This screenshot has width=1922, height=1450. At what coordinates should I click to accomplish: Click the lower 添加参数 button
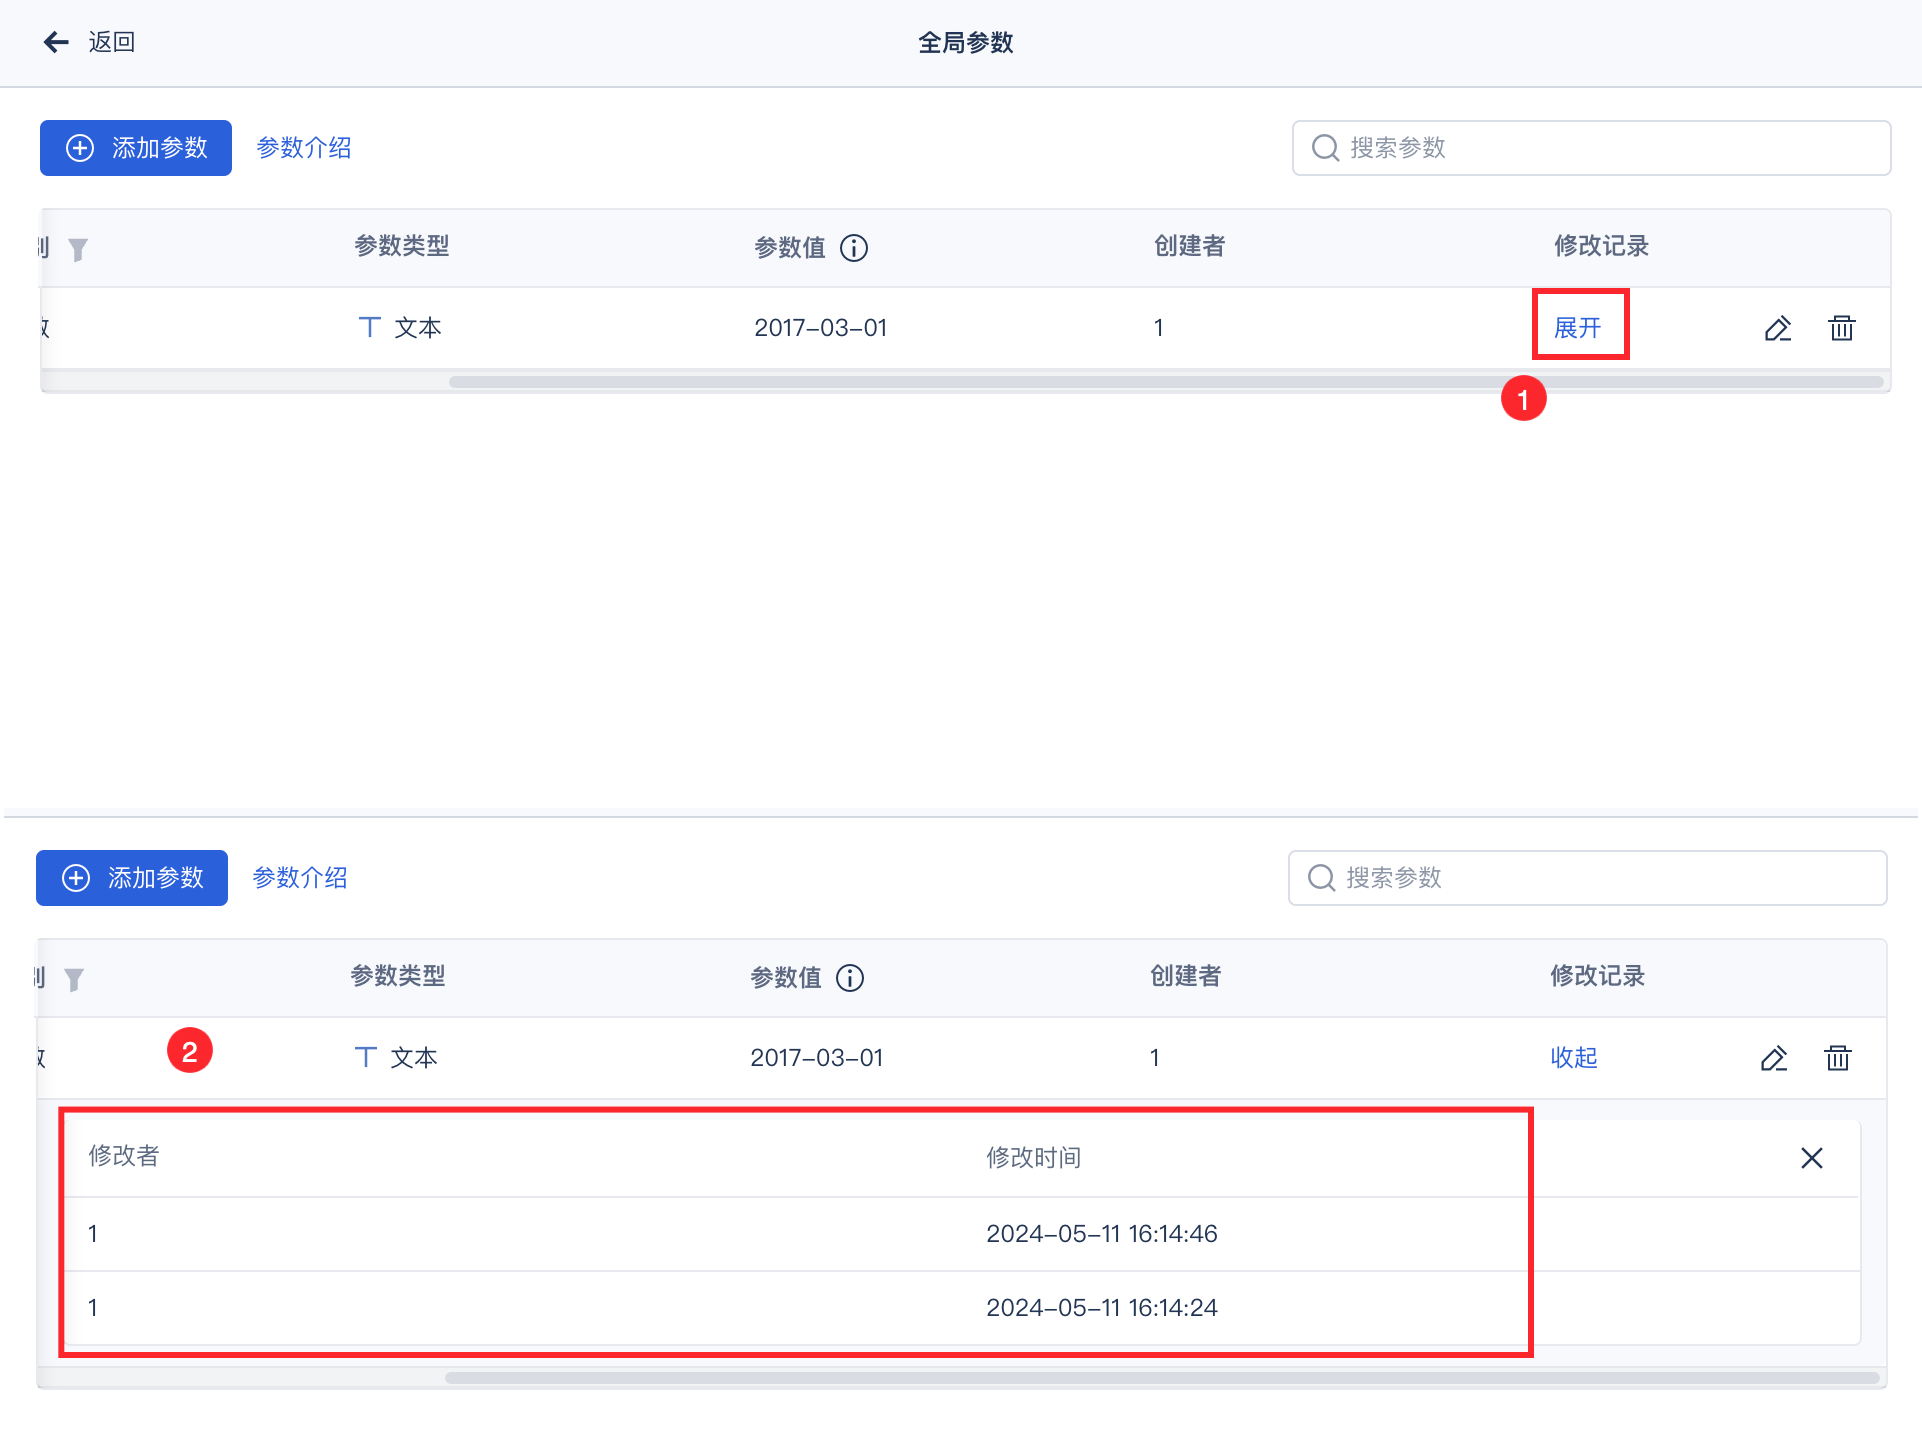pos(132,878)
